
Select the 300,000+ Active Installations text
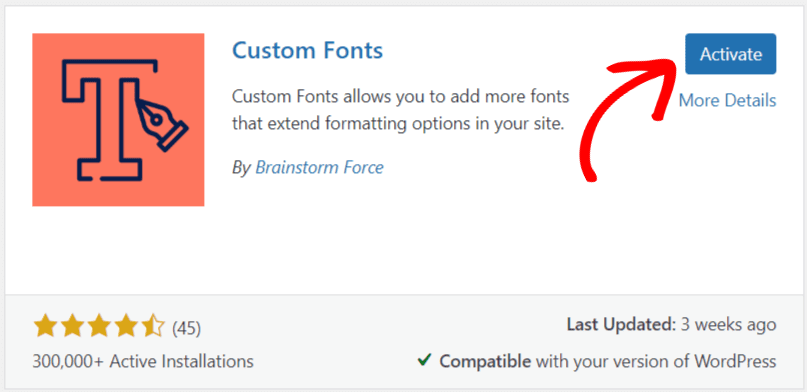(x=143, y=361)
